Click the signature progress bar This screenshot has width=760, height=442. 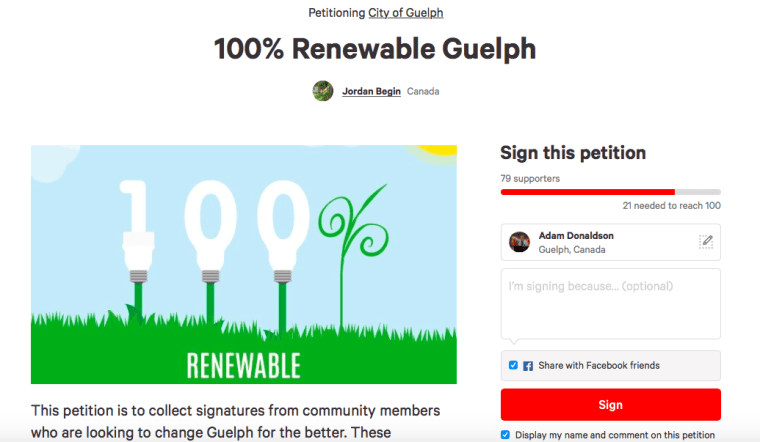[x=610, y=191]
